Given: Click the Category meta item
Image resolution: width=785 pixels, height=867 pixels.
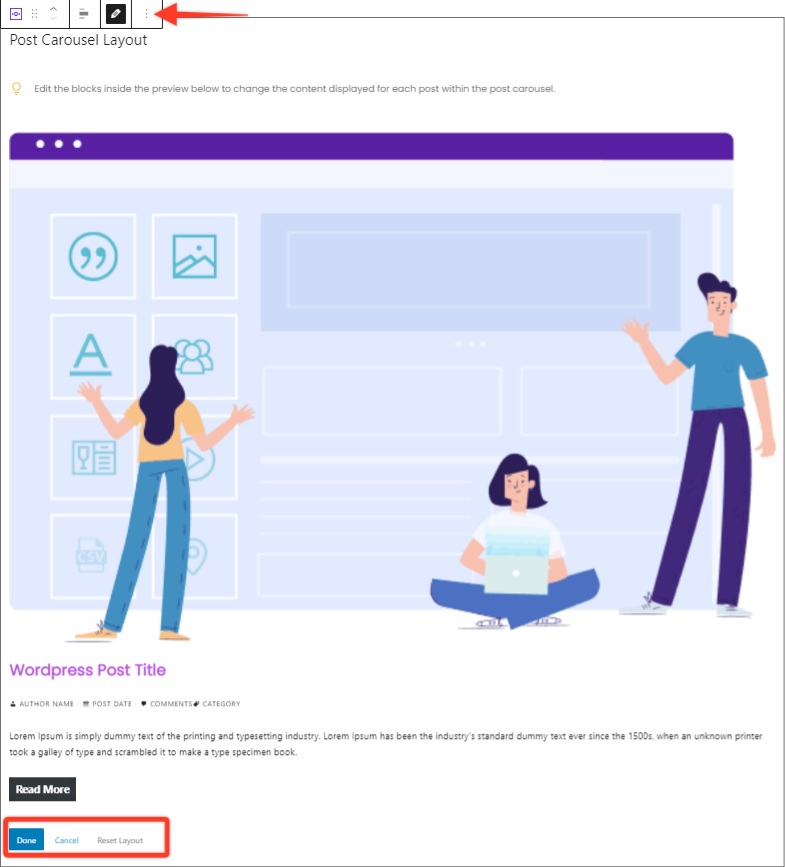Looking at the screenshot, I should (217, 704).
